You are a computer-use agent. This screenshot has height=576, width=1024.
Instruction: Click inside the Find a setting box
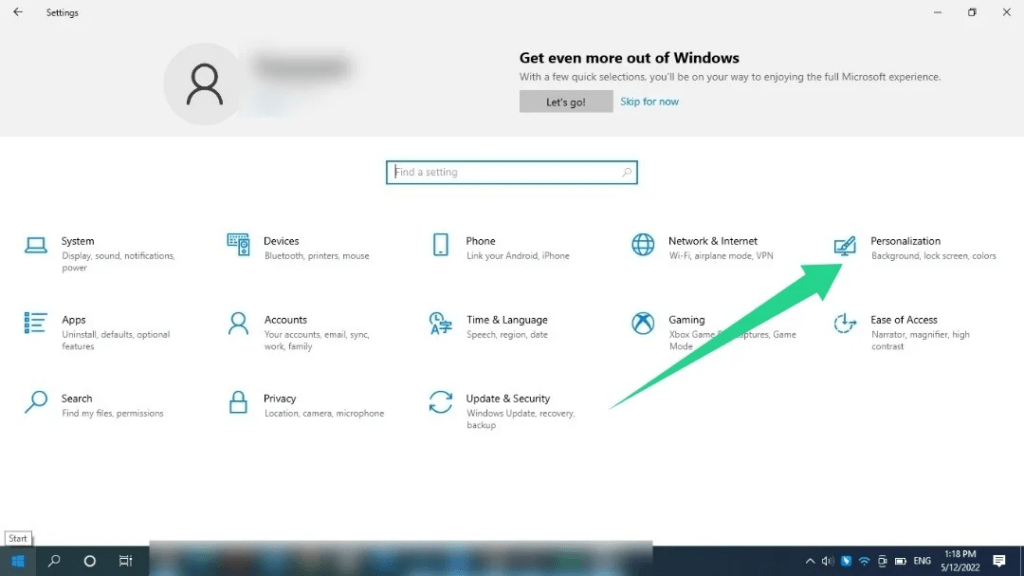pyautogui.click(x=511, y=172)
